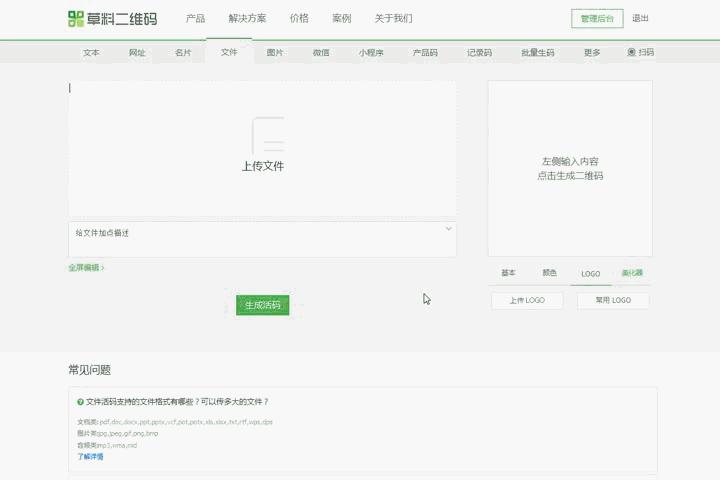This screenshot has width=720, height=480.
Task: Click the QR code preview panel
Action: click(x=570, y=169)
